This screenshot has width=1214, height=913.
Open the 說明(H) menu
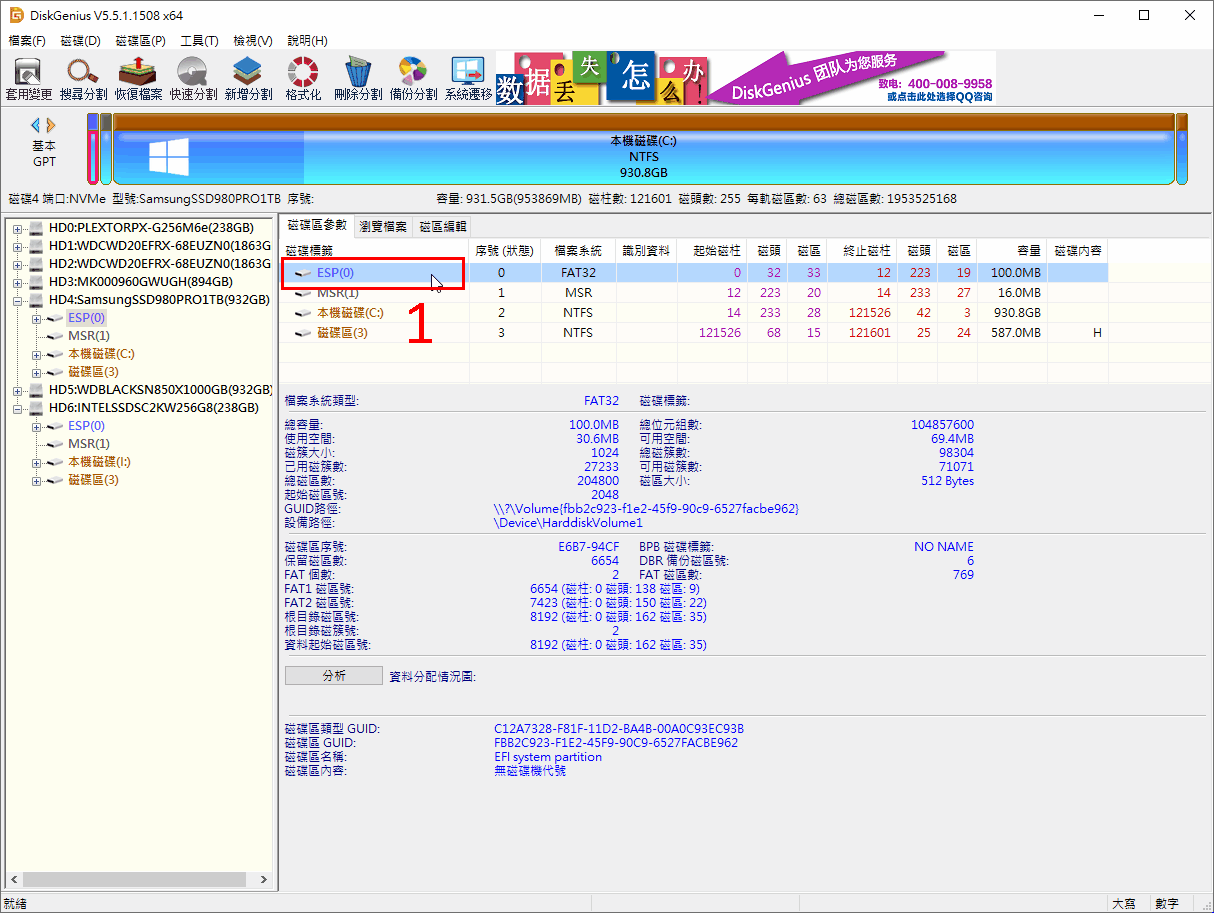307,41
